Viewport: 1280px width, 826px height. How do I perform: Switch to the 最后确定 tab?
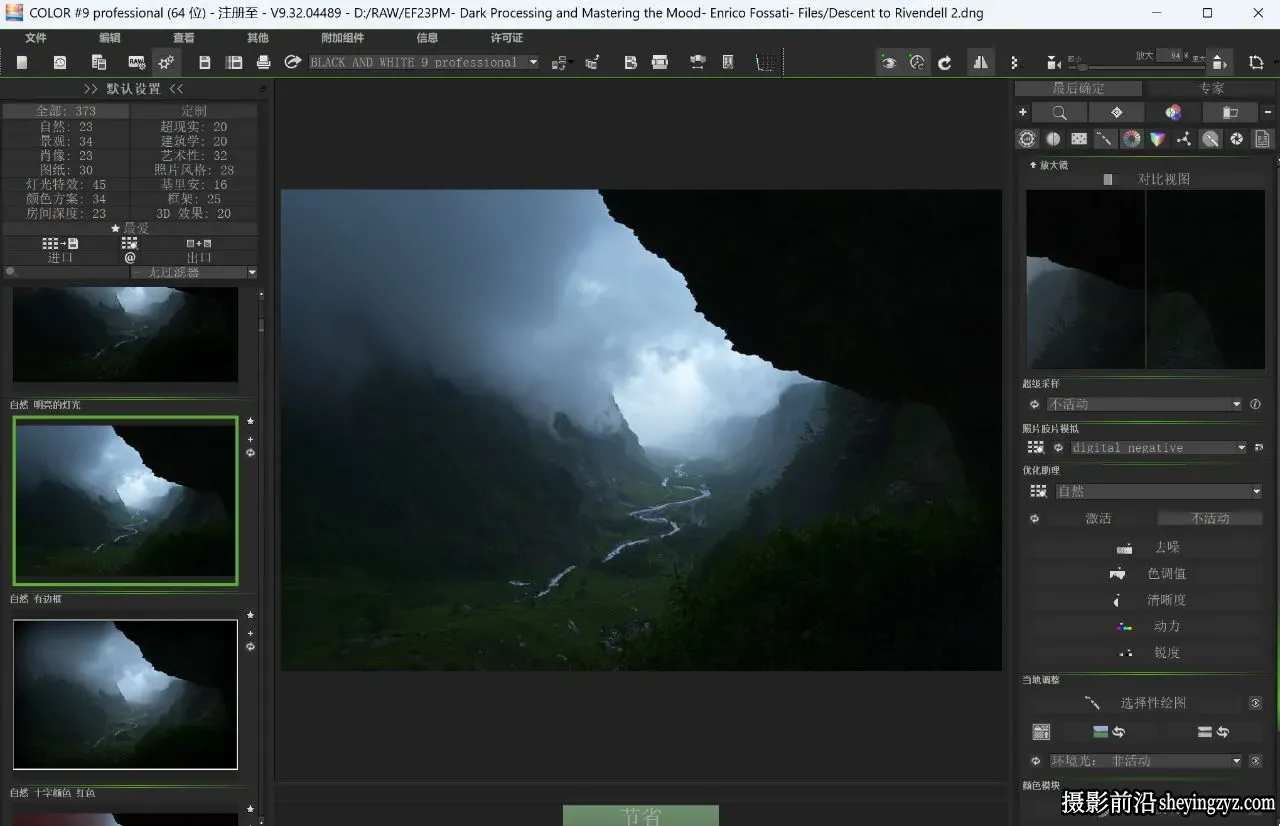pos(1079,88)
